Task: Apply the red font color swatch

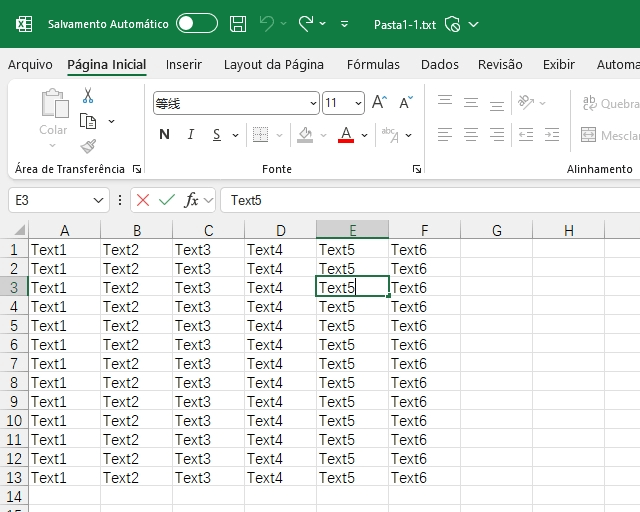Action: click(346, 135)
